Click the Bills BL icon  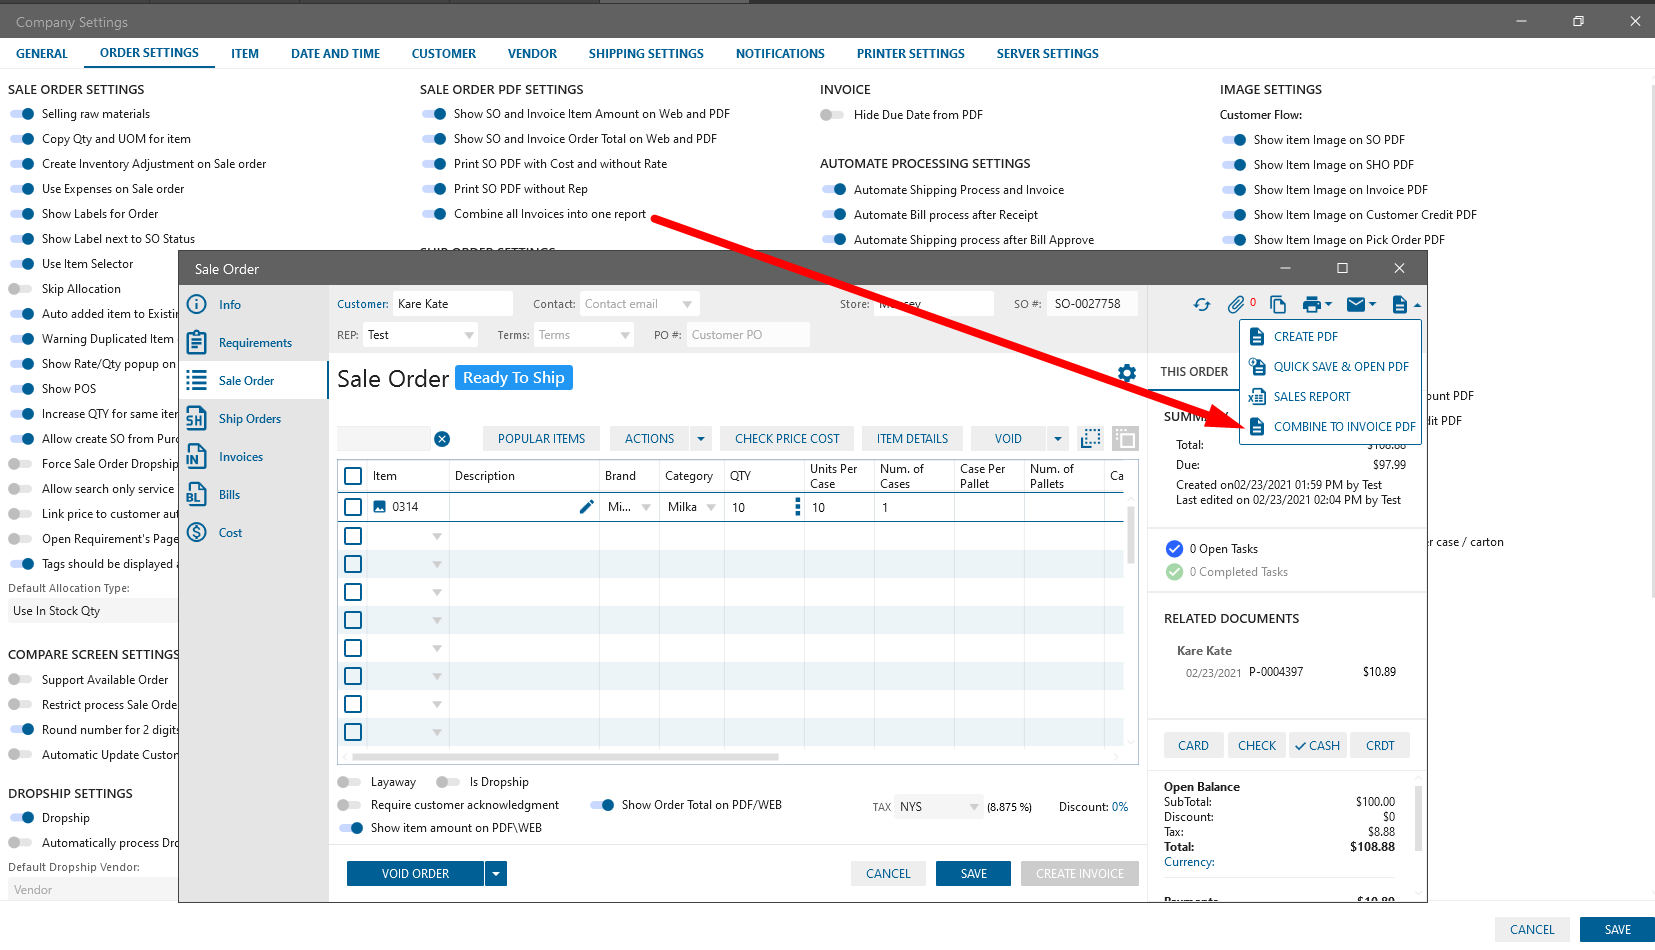point(197,495)
